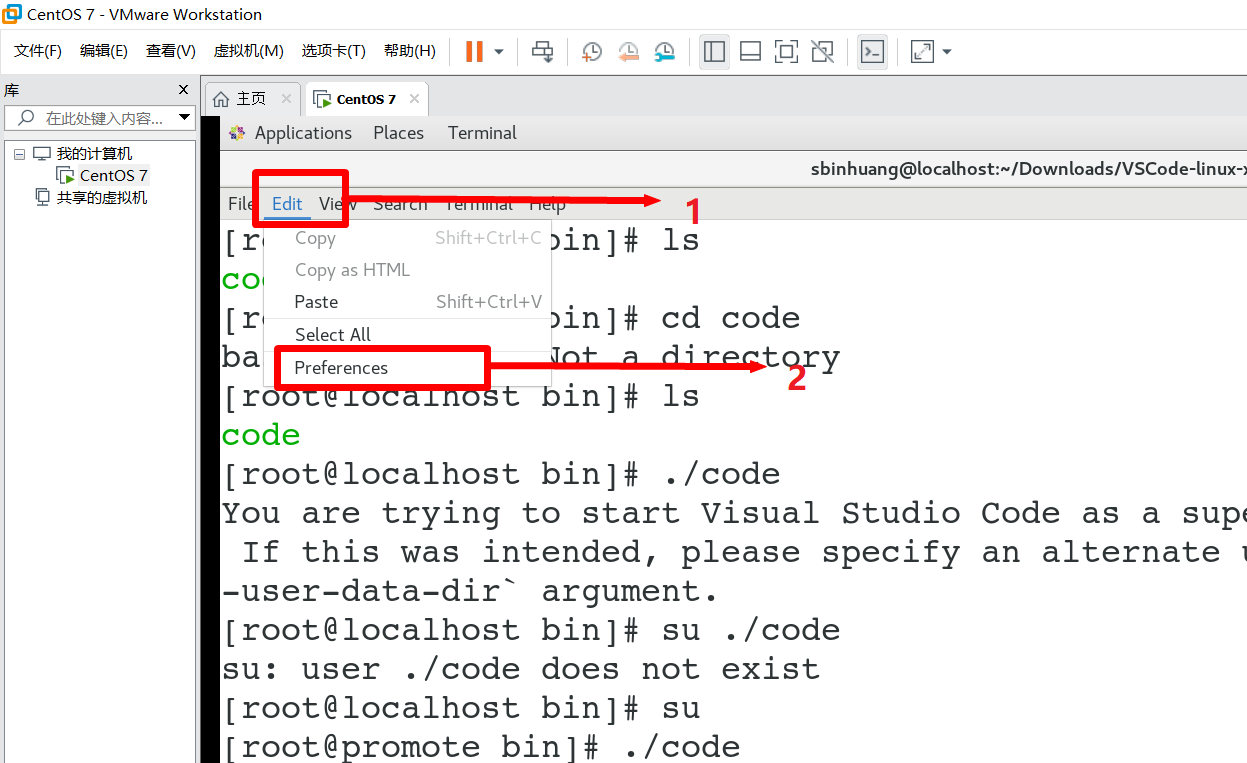The image size is (1247, 763).
Task: Switch the virtual machine to Unity mode
Action: 822,51
